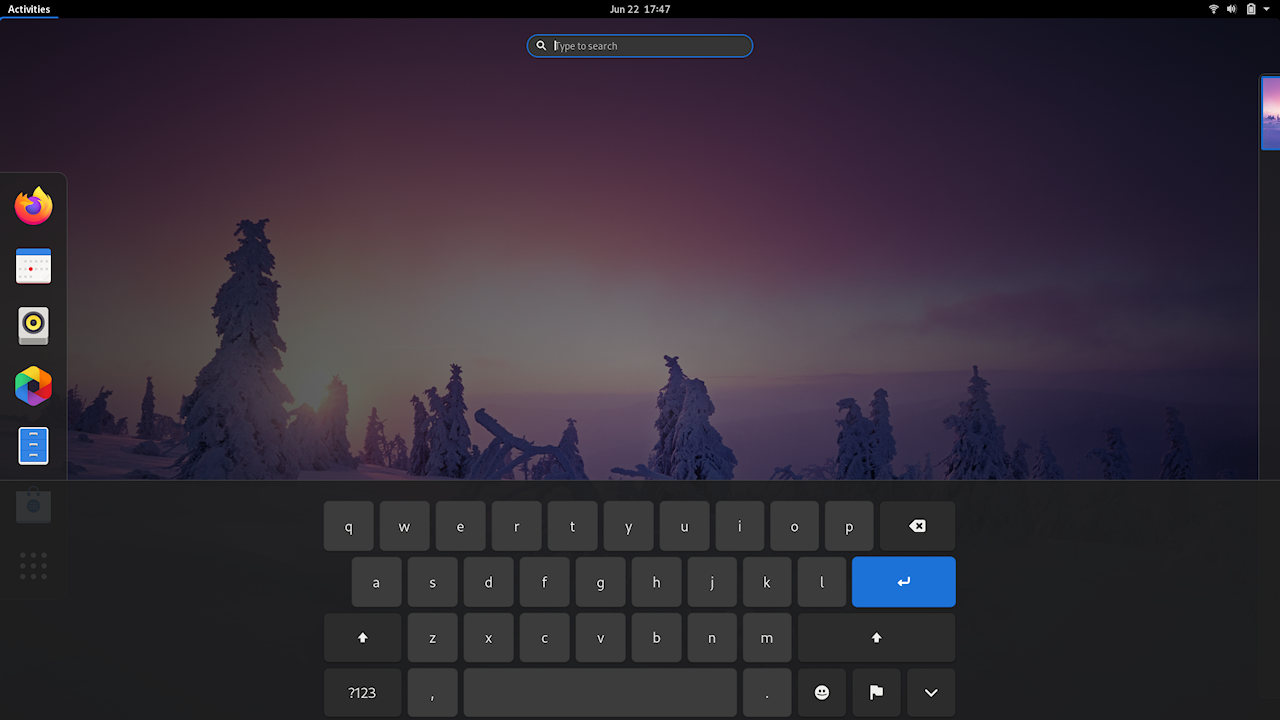Open system menu dropdown arrow

1267,9
